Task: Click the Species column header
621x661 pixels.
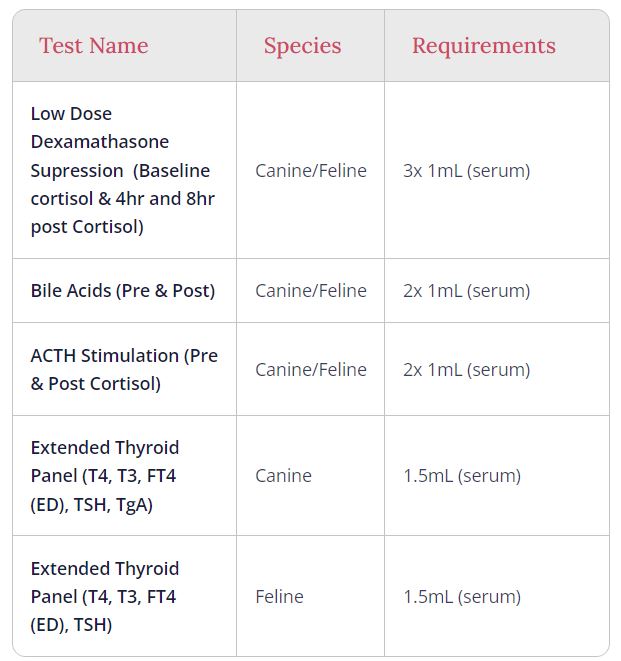Action: click(x=302, y=46)
